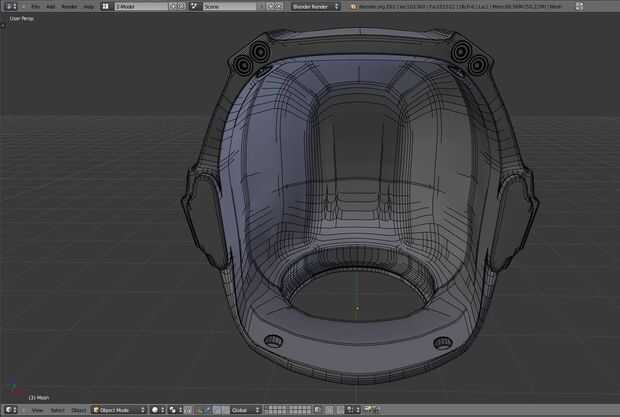
Task: Expand the tool shelf using the small plus
Action: point(3,26)
